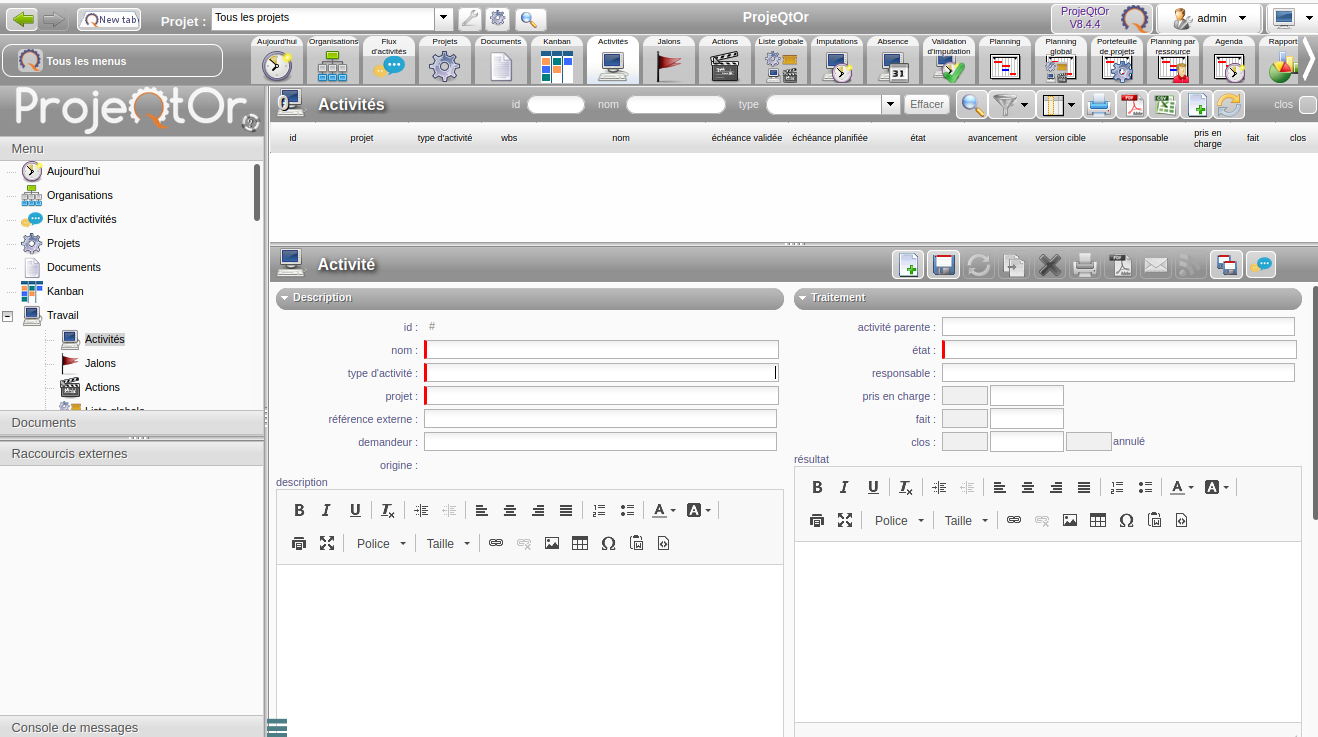
Task: Open the Police font dropdown in description
Action: 381,544
